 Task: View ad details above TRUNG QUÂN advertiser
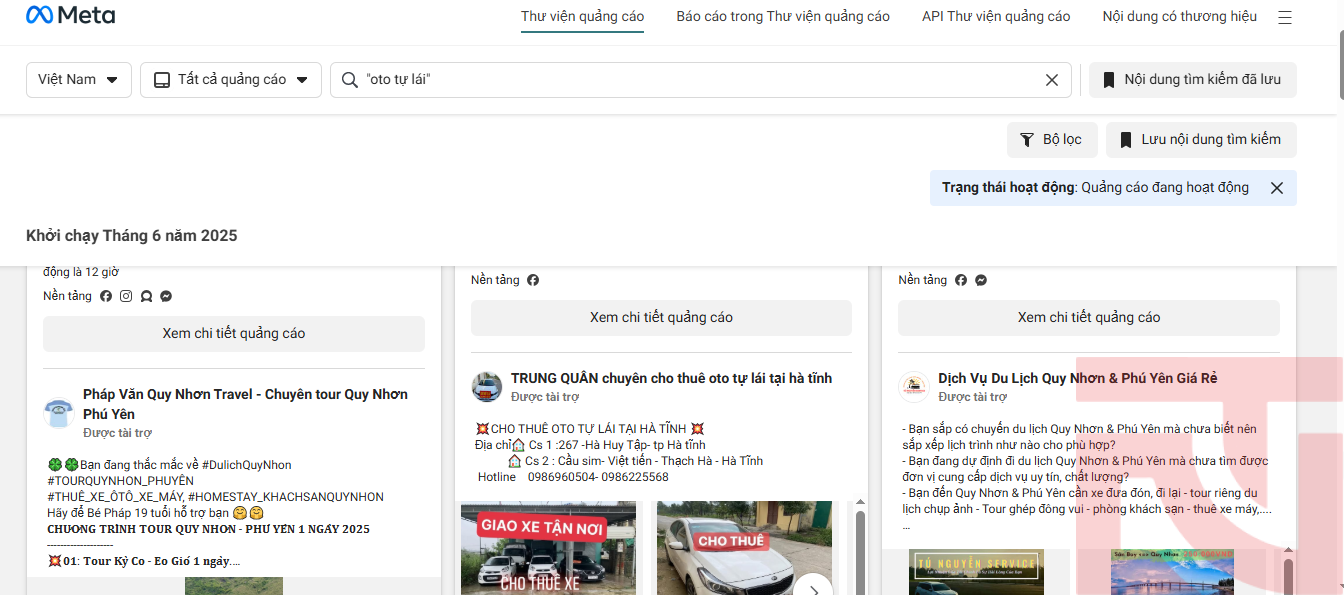[x=661, y=318]
